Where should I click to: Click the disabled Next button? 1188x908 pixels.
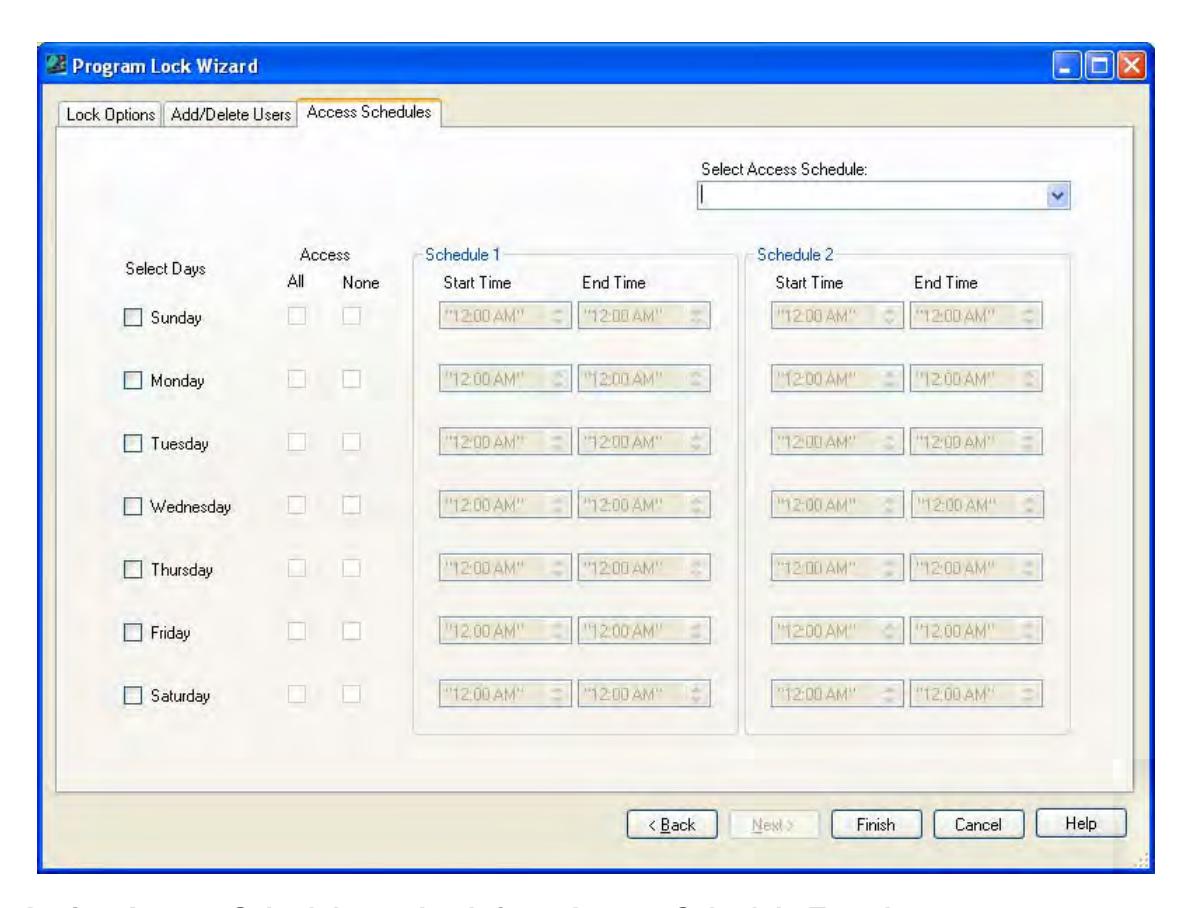click(774, 824)
